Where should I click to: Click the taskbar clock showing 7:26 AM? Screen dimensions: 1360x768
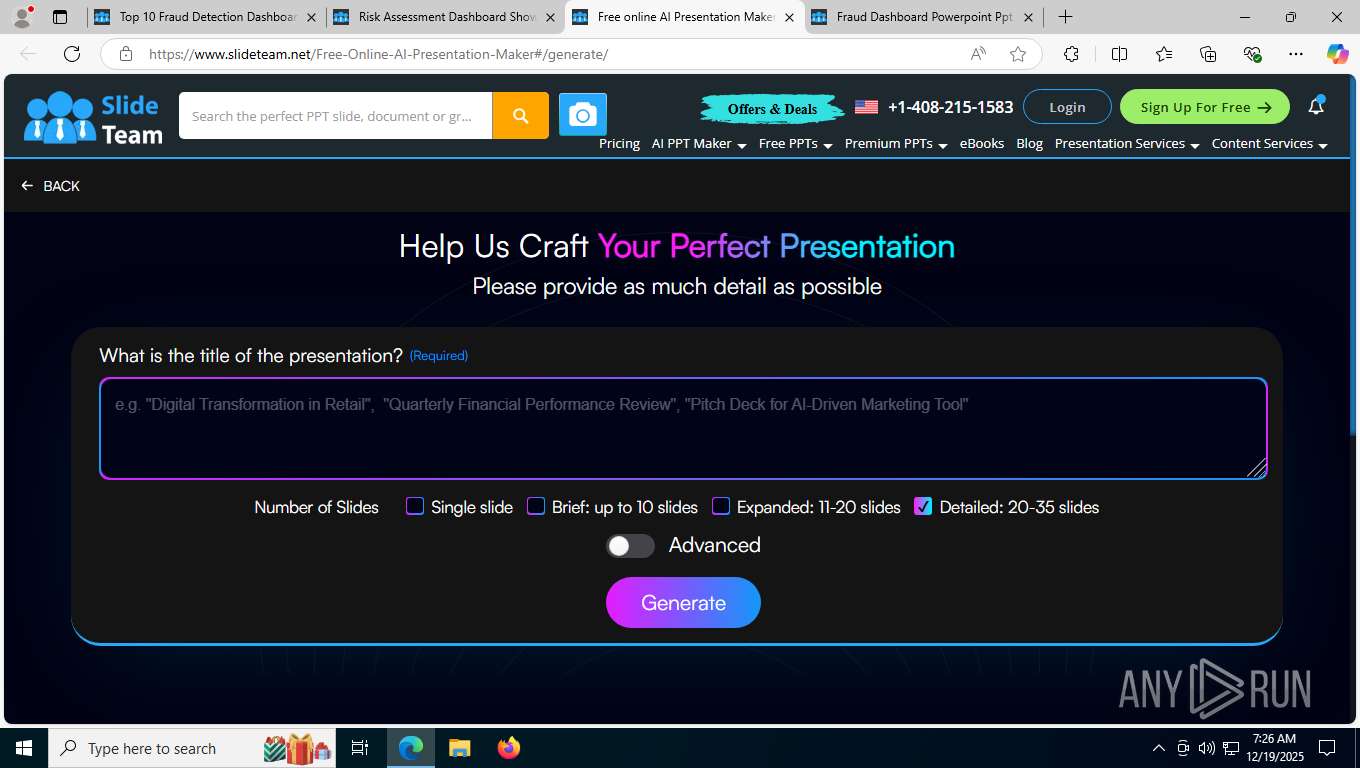[x=1274, y=748]
